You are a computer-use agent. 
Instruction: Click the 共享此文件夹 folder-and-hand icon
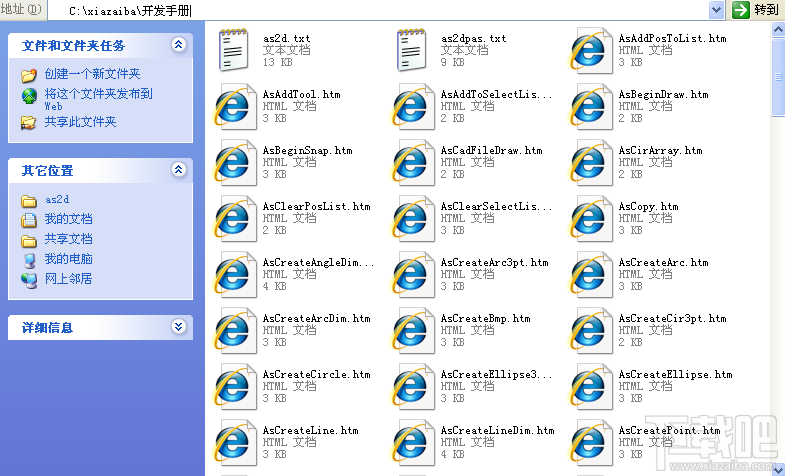[29, 122]
